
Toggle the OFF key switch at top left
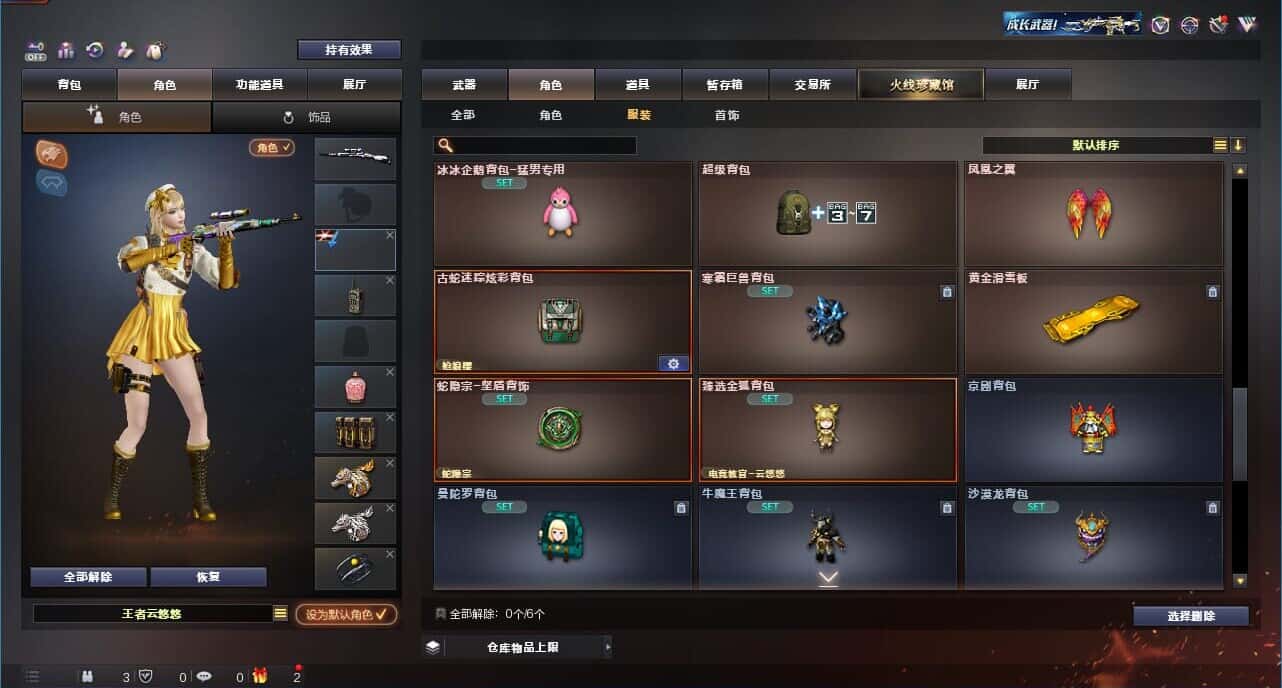click(36, 50)
